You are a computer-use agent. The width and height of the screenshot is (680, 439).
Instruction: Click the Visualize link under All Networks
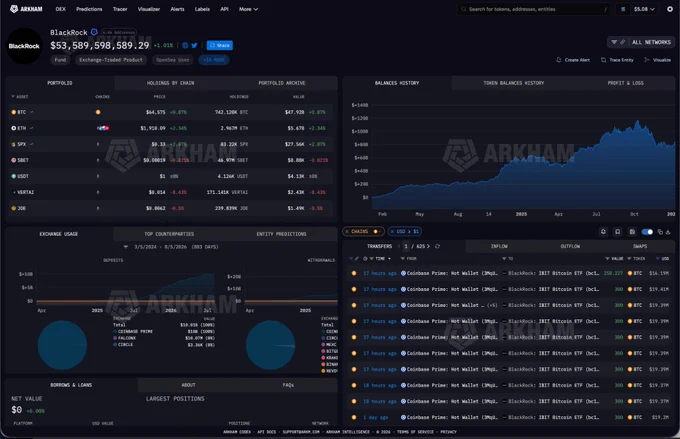(x=658, y=60)
